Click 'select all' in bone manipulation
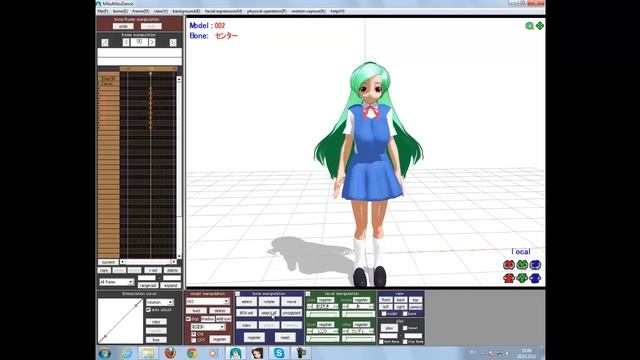The image size is (640, 360). click(x=269, y=313)
